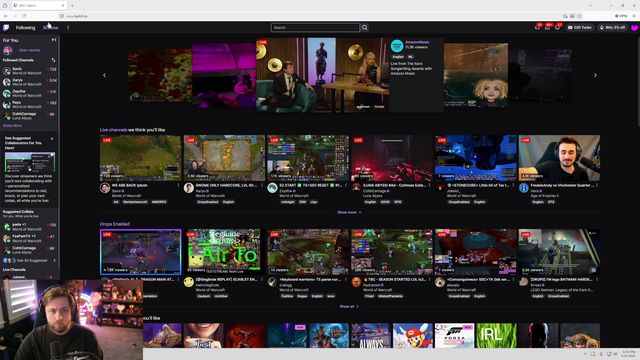Open the Drops Enabled heading link
The height and width of the screenshot is (360, 640).
click(115, 224)
